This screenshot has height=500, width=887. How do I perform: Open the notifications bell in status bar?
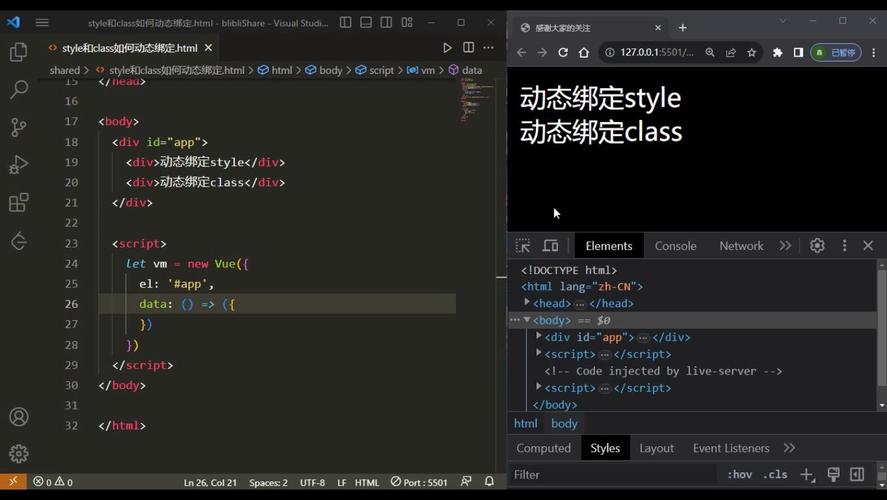(x=489, y=481)
